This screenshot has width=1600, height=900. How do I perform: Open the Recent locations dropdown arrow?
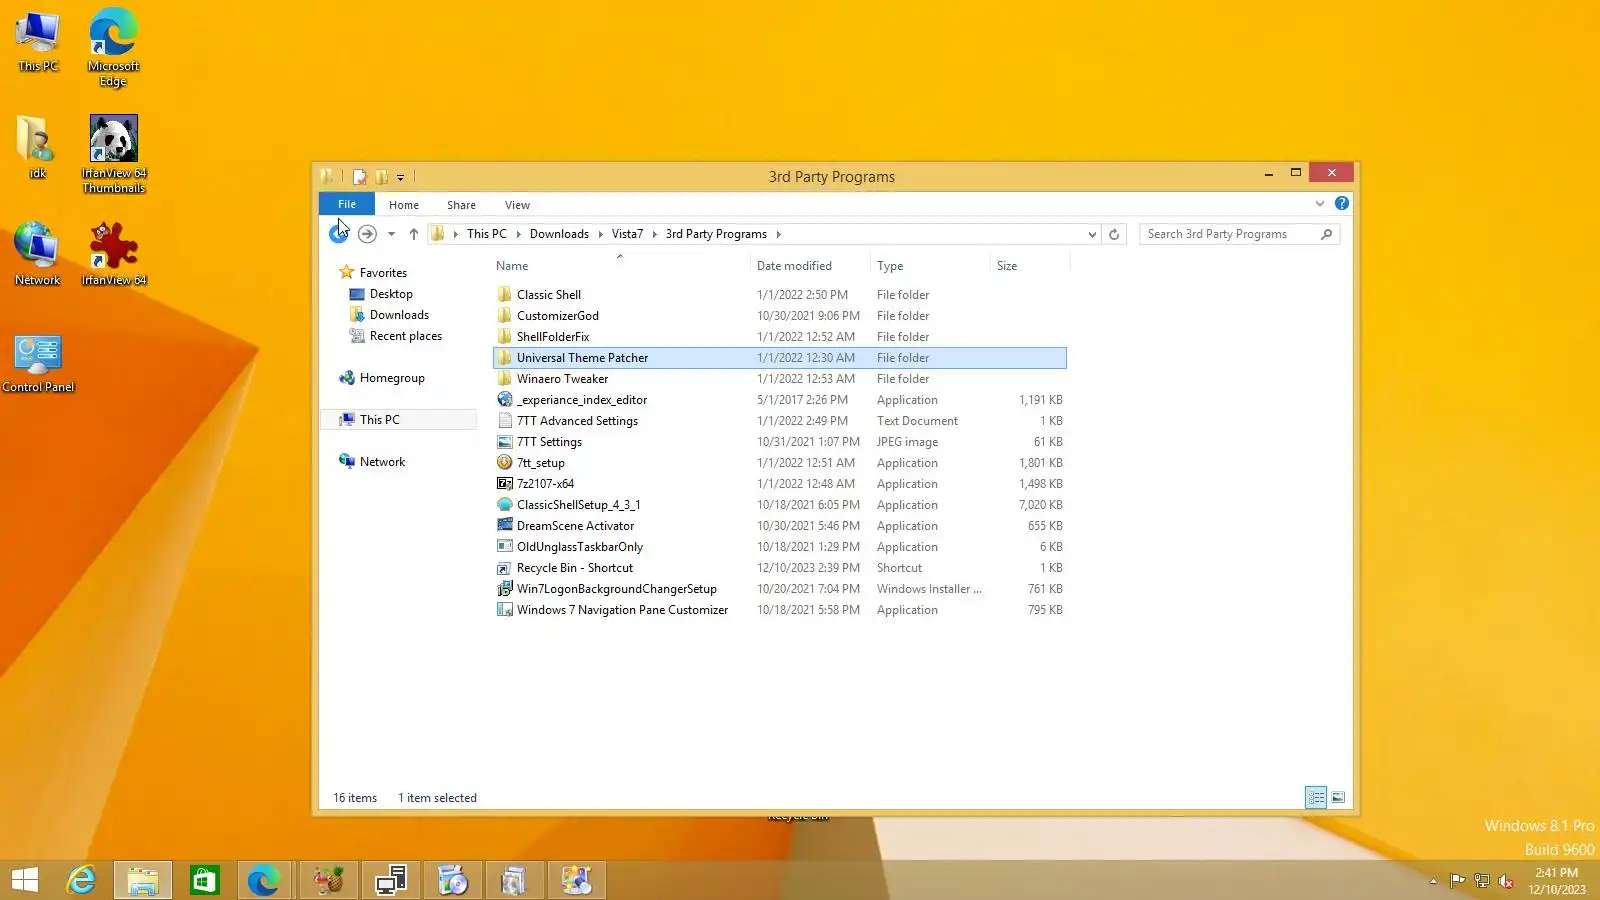point(391,234)
